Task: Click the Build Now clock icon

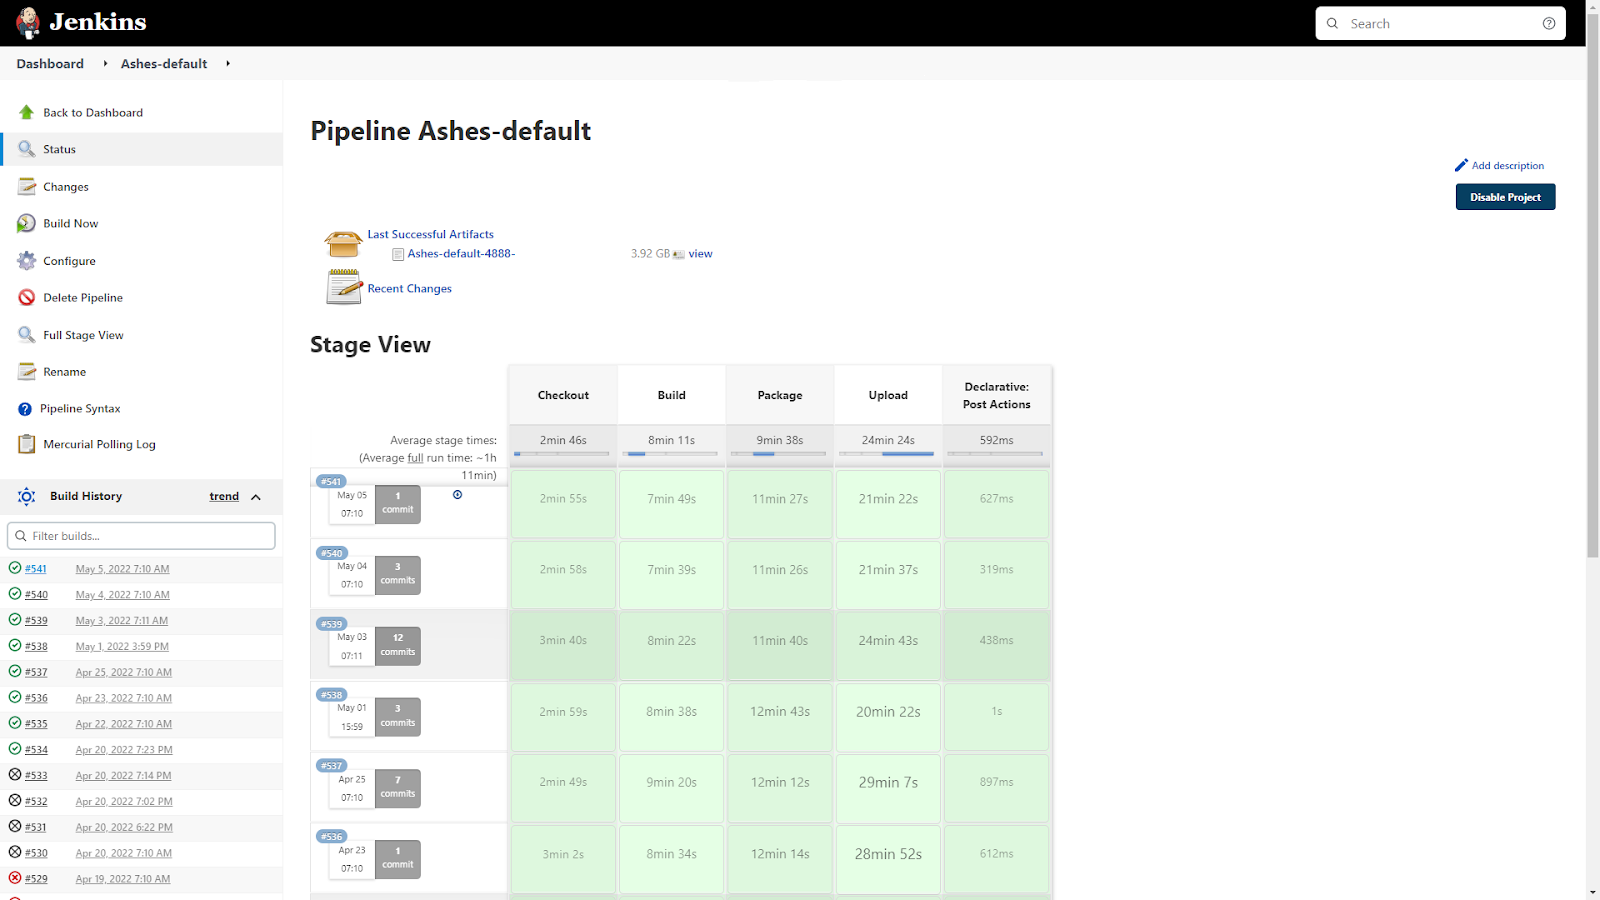Action: pyautogui.click(x=26, y=223)
